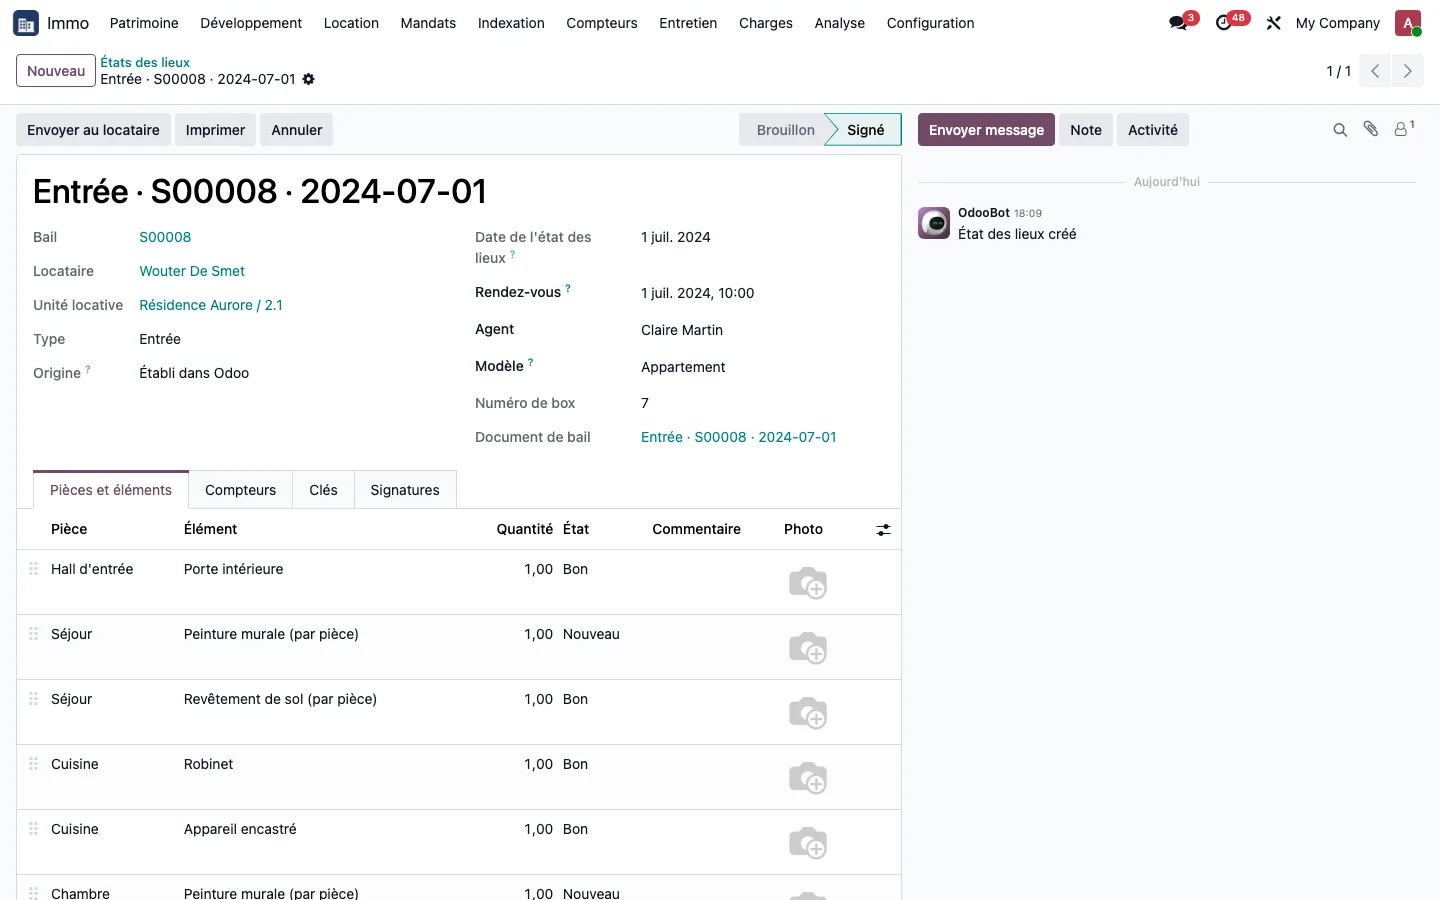Go to the next record arrow

click(x=1408, y=71)
